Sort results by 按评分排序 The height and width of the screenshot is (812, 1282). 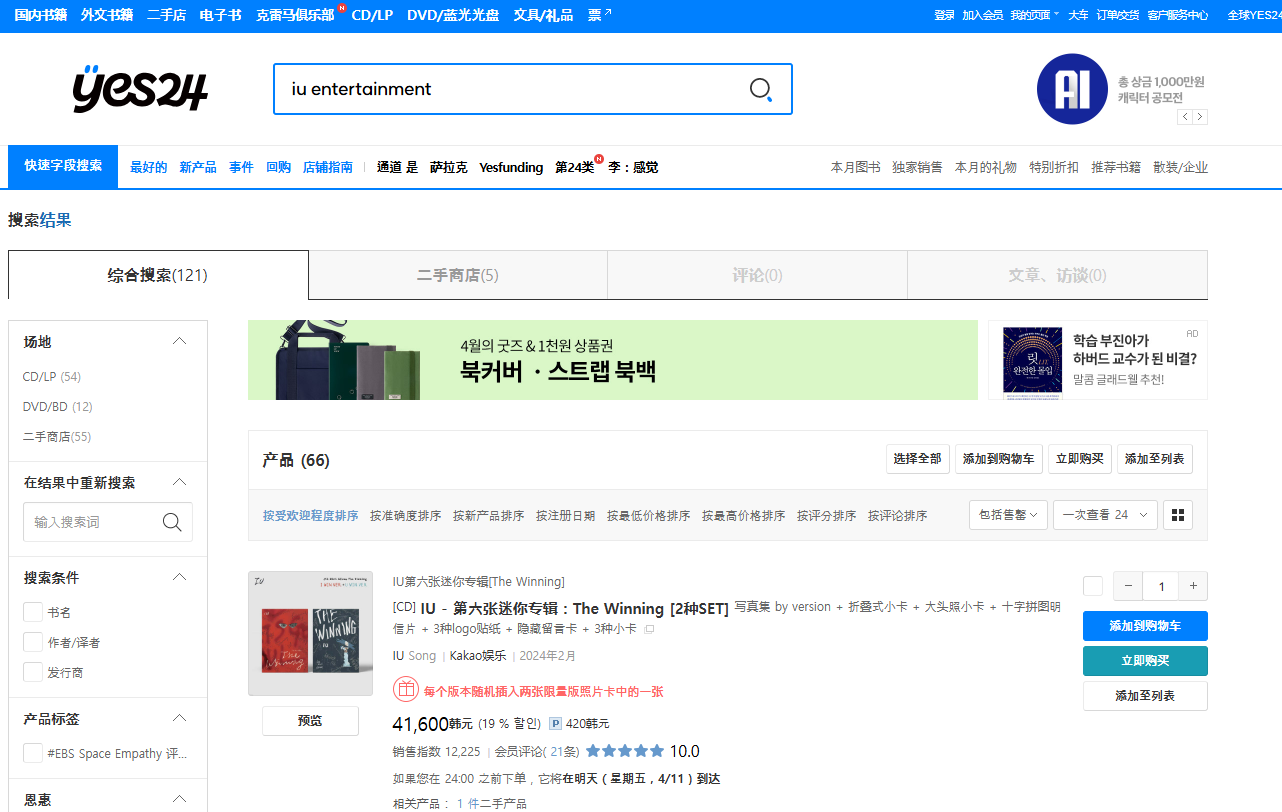point(826,516)
